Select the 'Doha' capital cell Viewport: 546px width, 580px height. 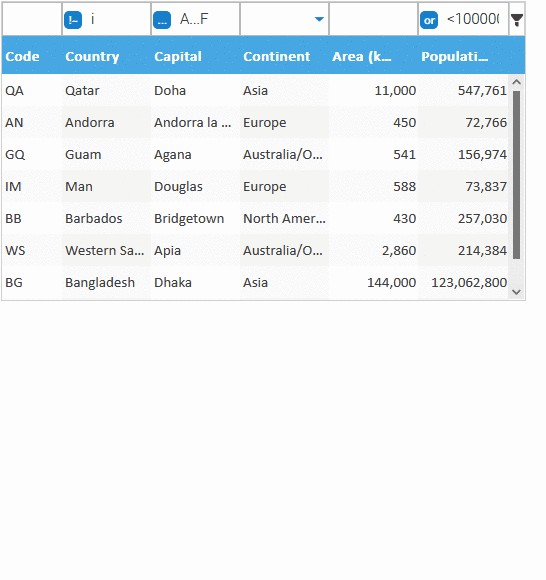click(x=195, y=91)
